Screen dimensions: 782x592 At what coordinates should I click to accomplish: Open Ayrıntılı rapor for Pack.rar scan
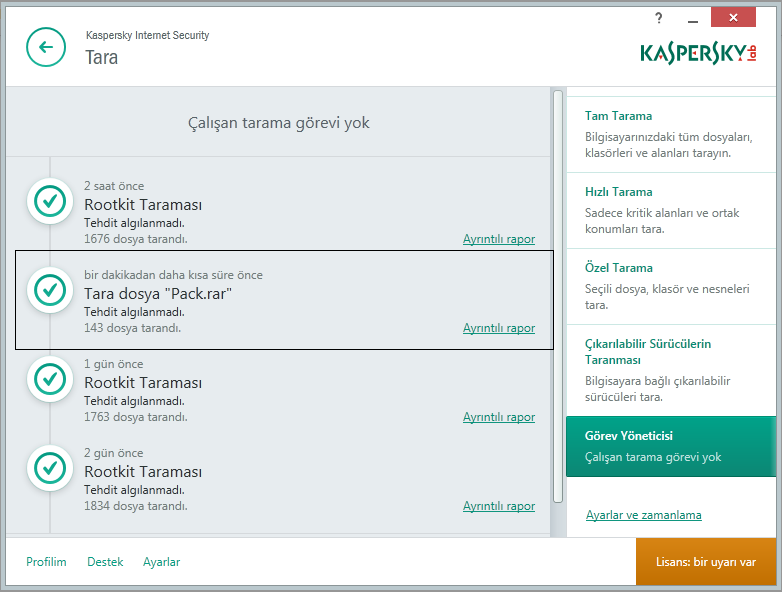click(x=499, y=328)
